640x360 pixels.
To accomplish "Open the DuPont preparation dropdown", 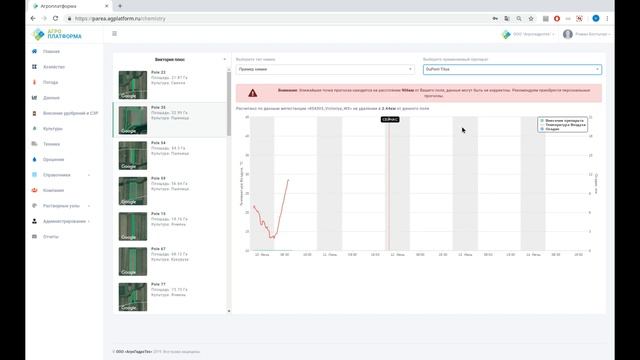I will tap(512, 69).
